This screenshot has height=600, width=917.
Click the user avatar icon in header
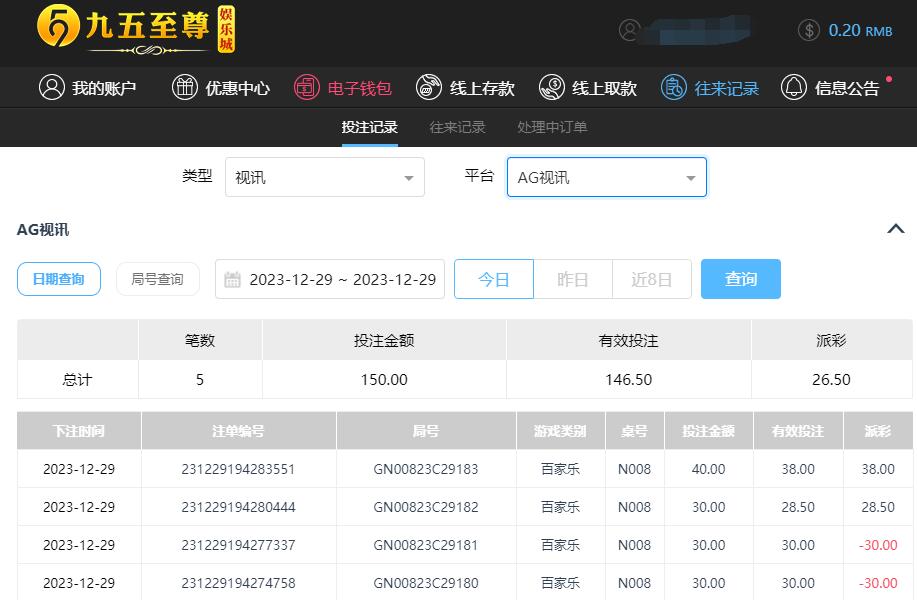629,30
